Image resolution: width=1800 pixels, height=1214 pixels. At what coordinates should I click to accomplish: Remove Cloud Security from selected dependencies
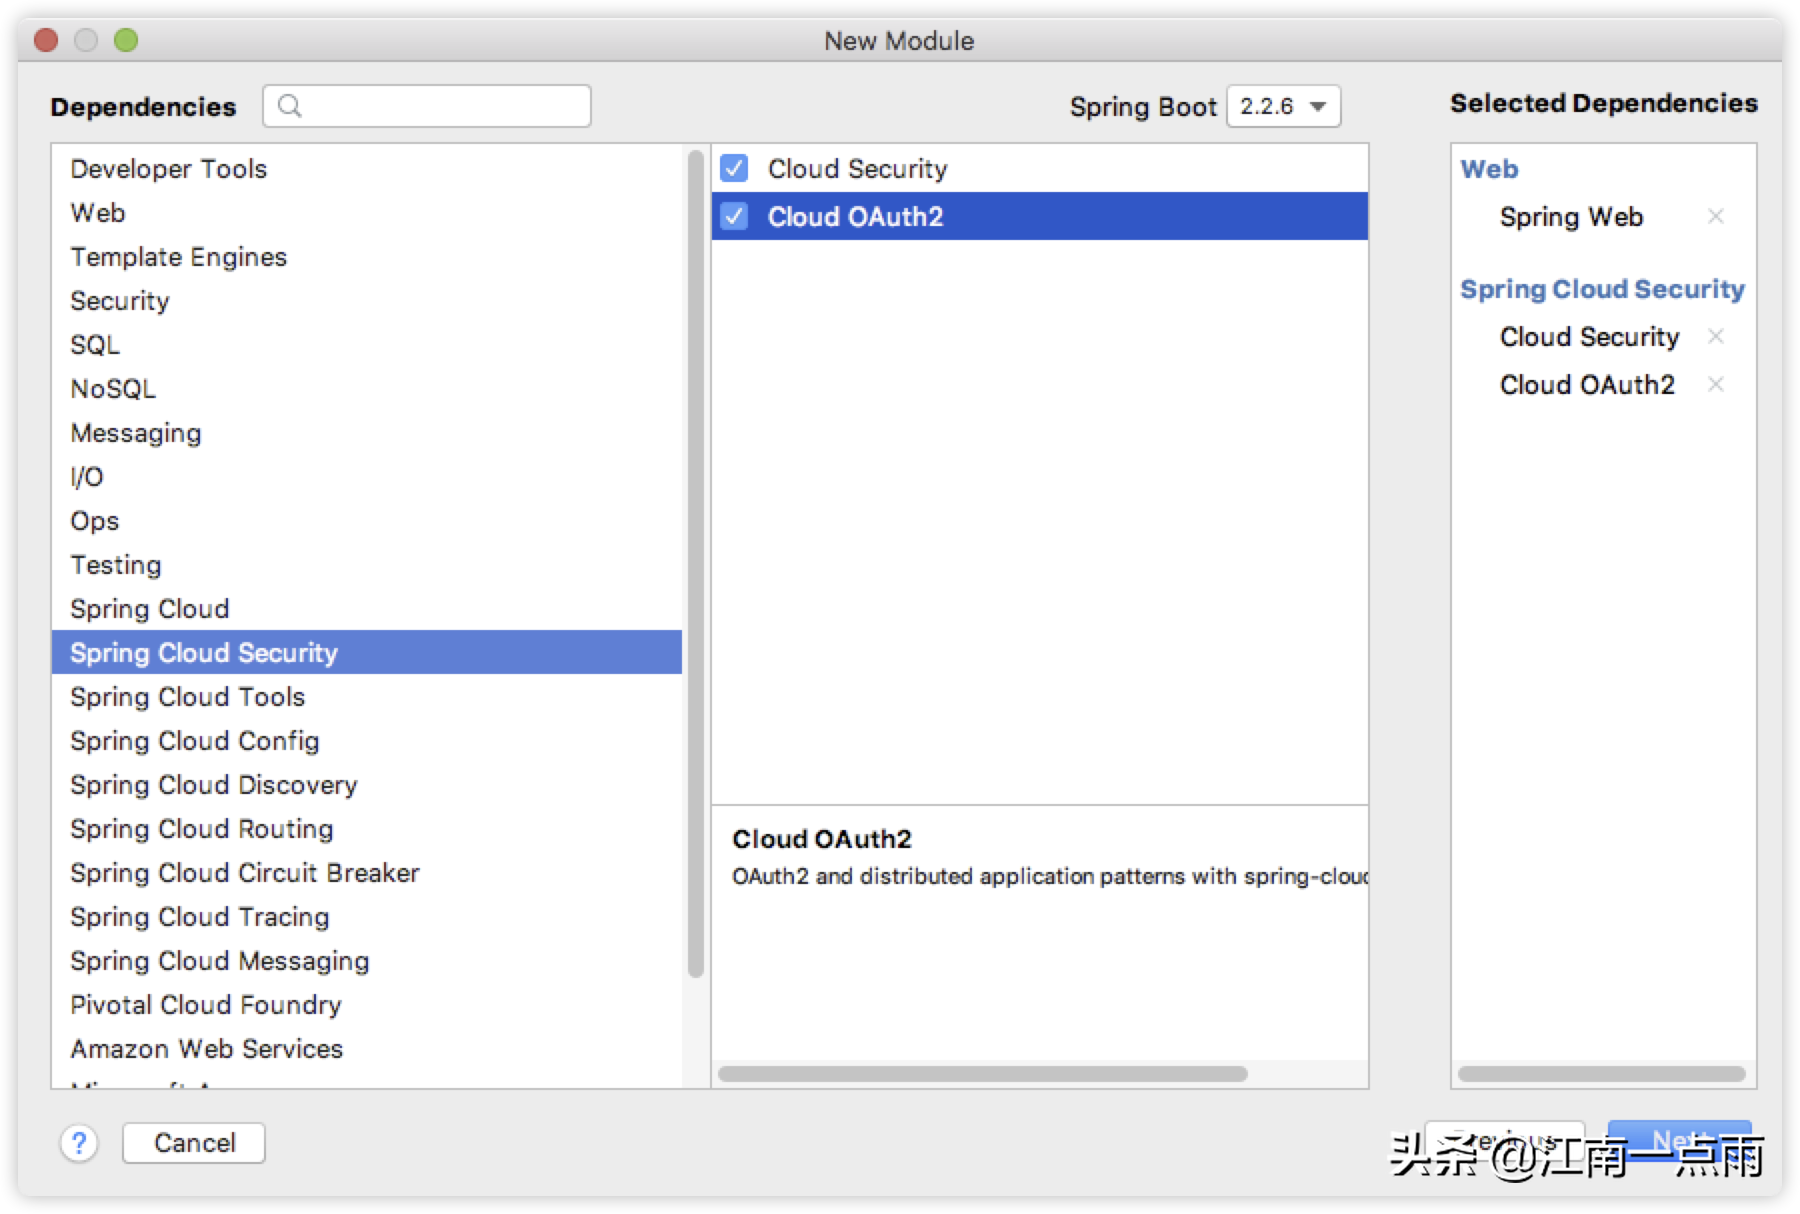point(1716,336)
